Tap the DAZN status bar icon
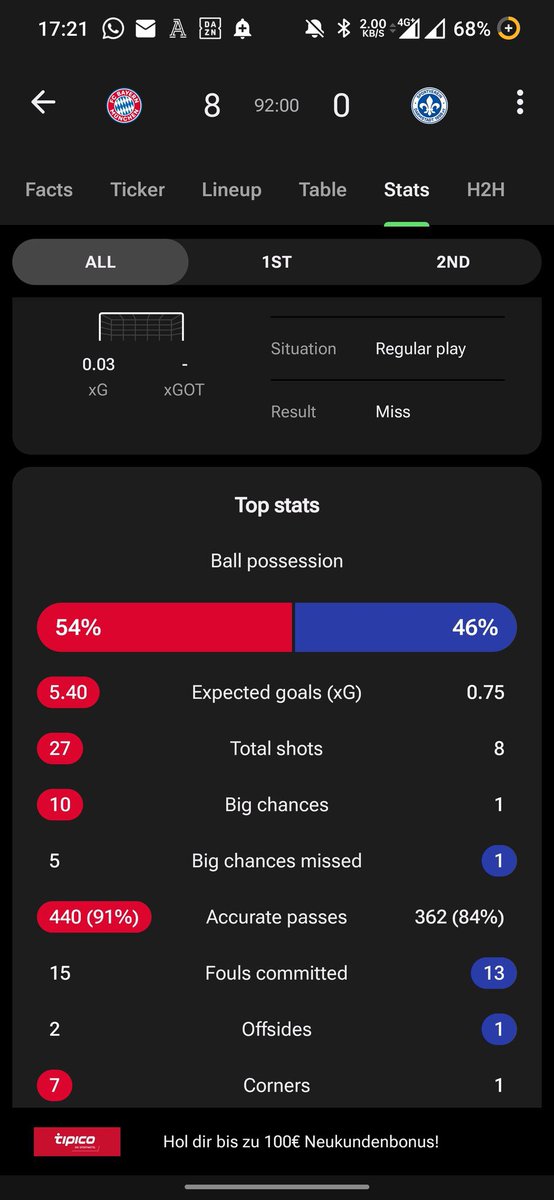Viewport: 554px width, 1200px height. point(210,29)
